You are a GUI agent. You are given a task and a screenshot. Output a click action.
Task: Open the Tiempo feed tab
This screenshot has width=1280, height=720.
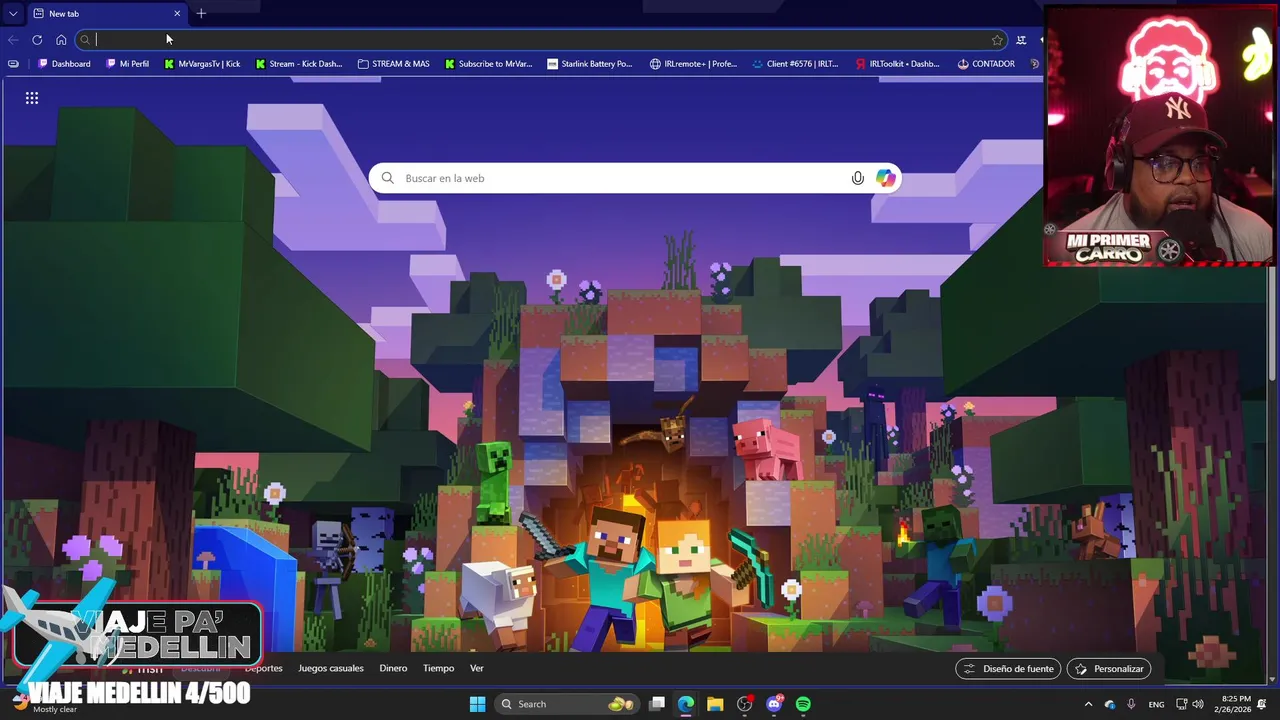(x=438, y=668)
